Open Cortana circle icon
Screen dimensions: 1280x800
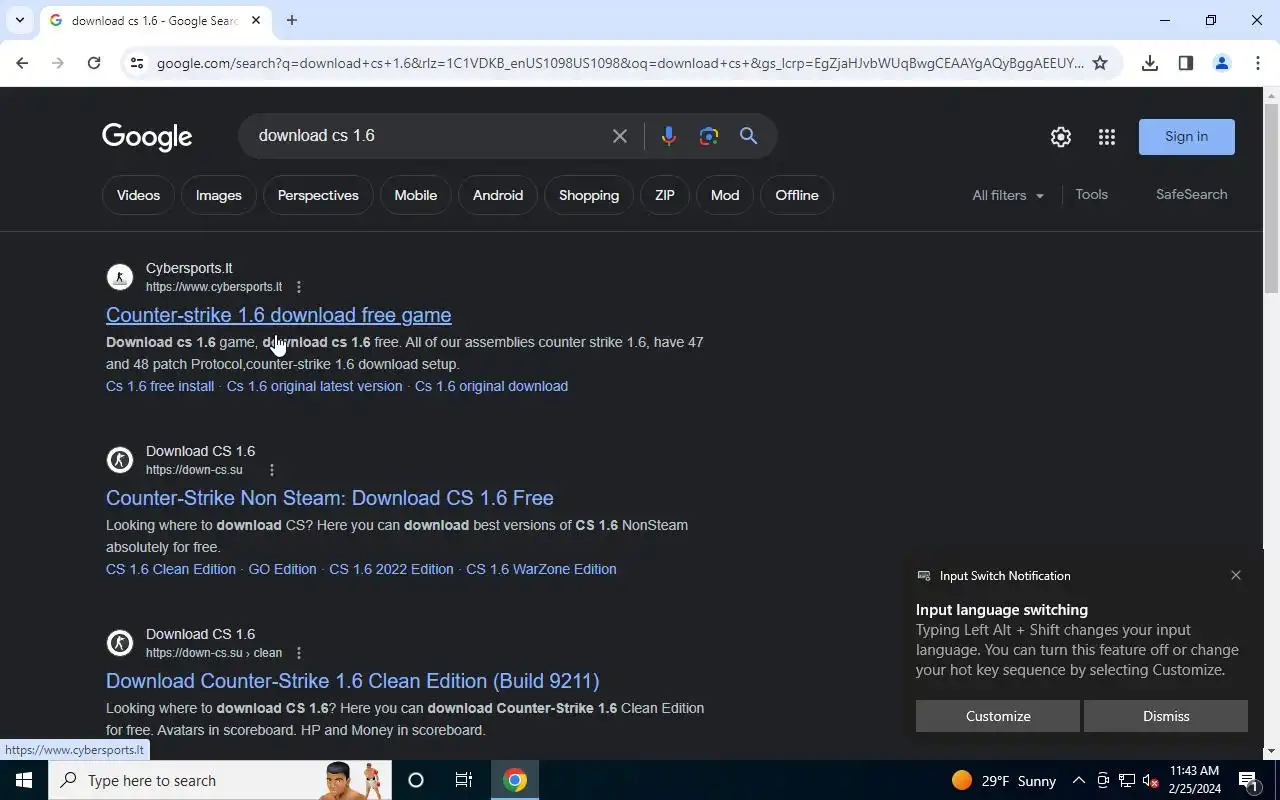[x=416, y=780]
